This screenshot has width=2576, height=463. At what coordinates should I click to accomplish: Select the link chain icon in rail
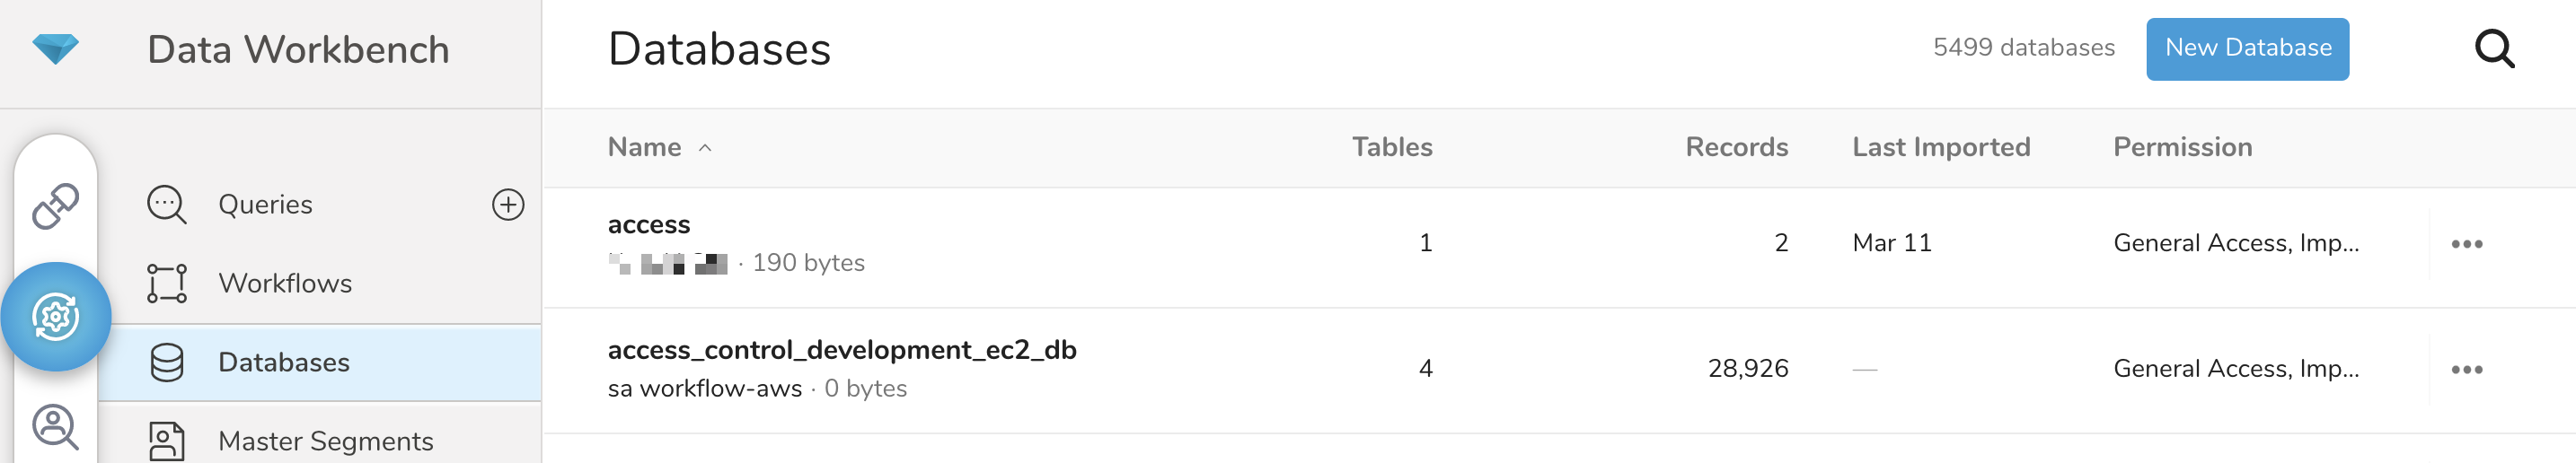coord(55,206)
